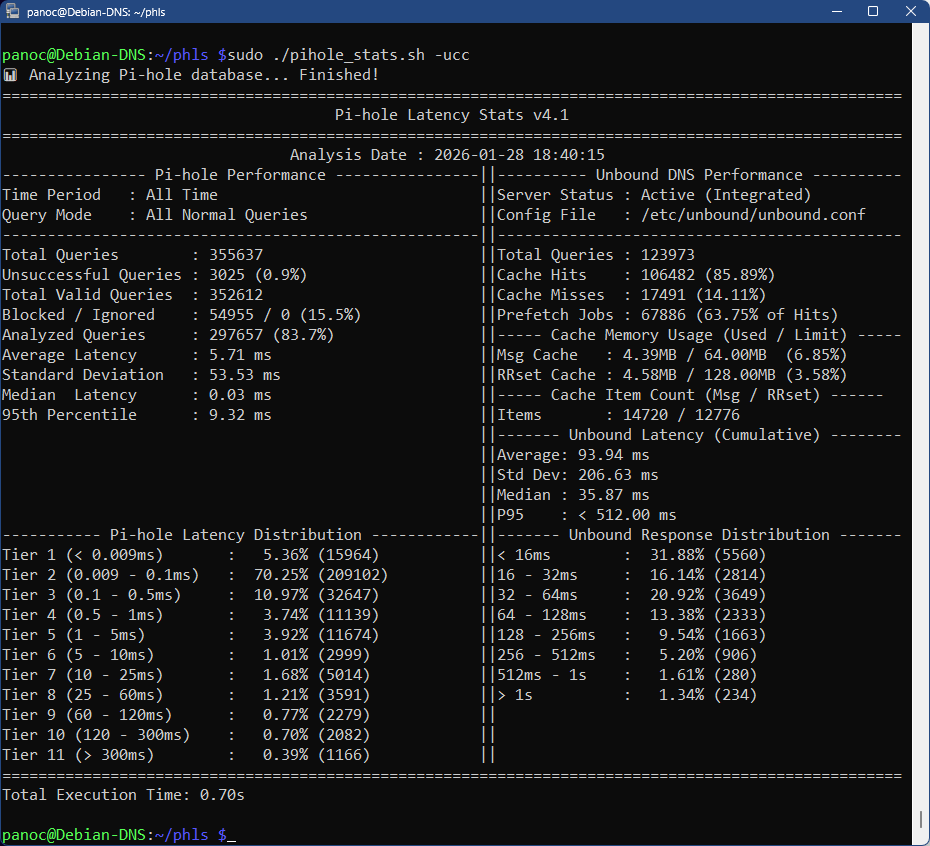Image resolution: width=930 pixels, height=846 pixels.
Task: Click the vertical scrollbar thumb at bottom right
Action: click(921, 819)
